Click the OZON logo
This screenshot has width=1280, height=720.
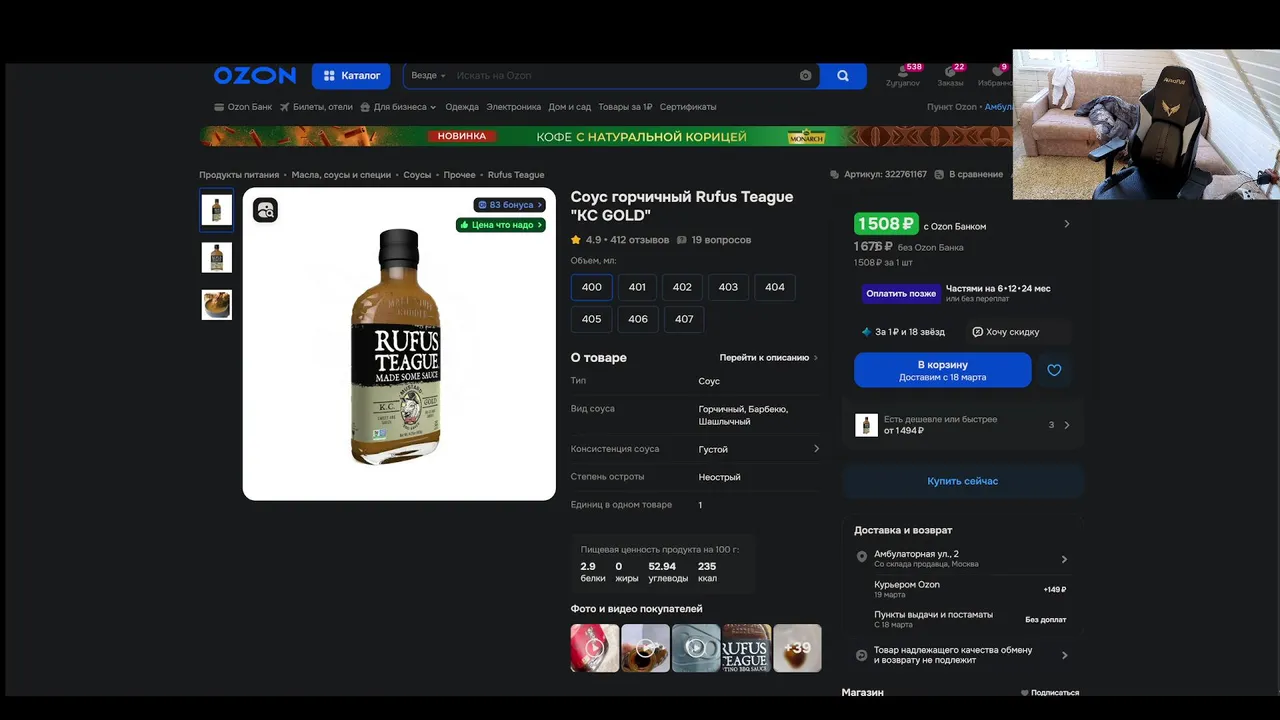coord(254,76)
